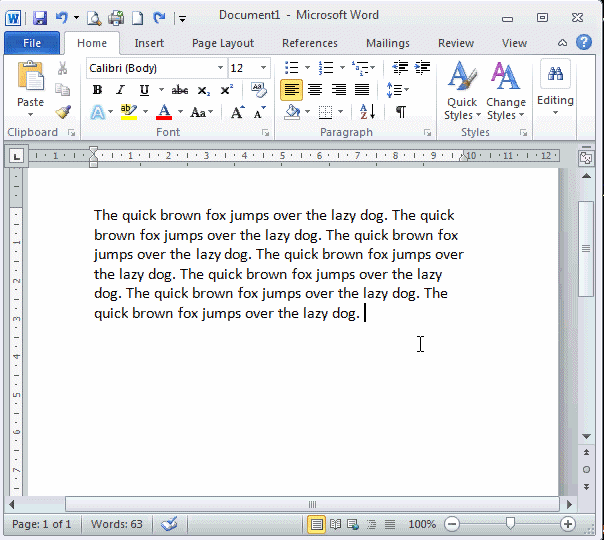604x540 pixels.
Task: Open the References tab
Action: [309, 43]
